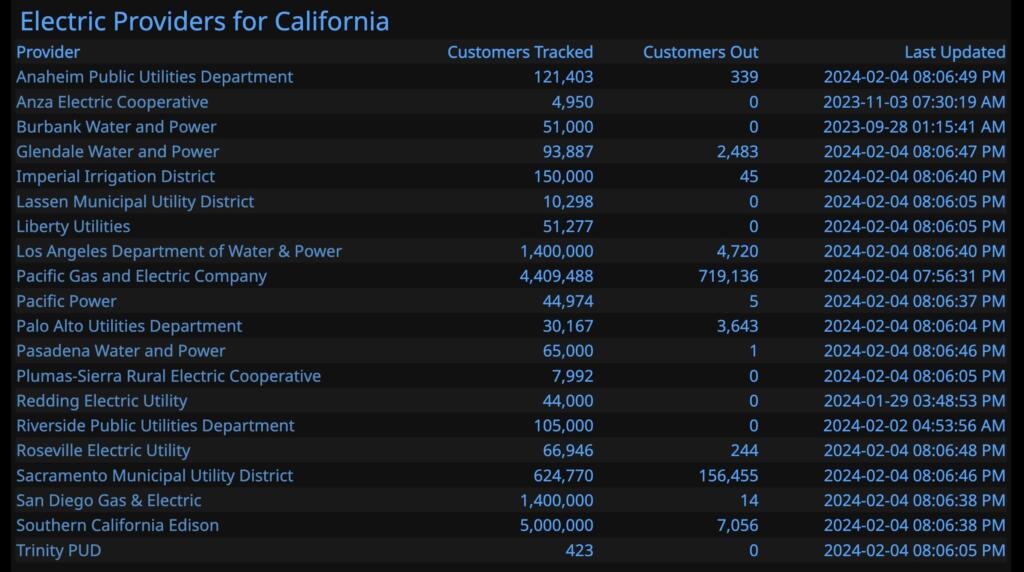
Task: Open Southern California Edison provider page
Action: coord(117,525)
